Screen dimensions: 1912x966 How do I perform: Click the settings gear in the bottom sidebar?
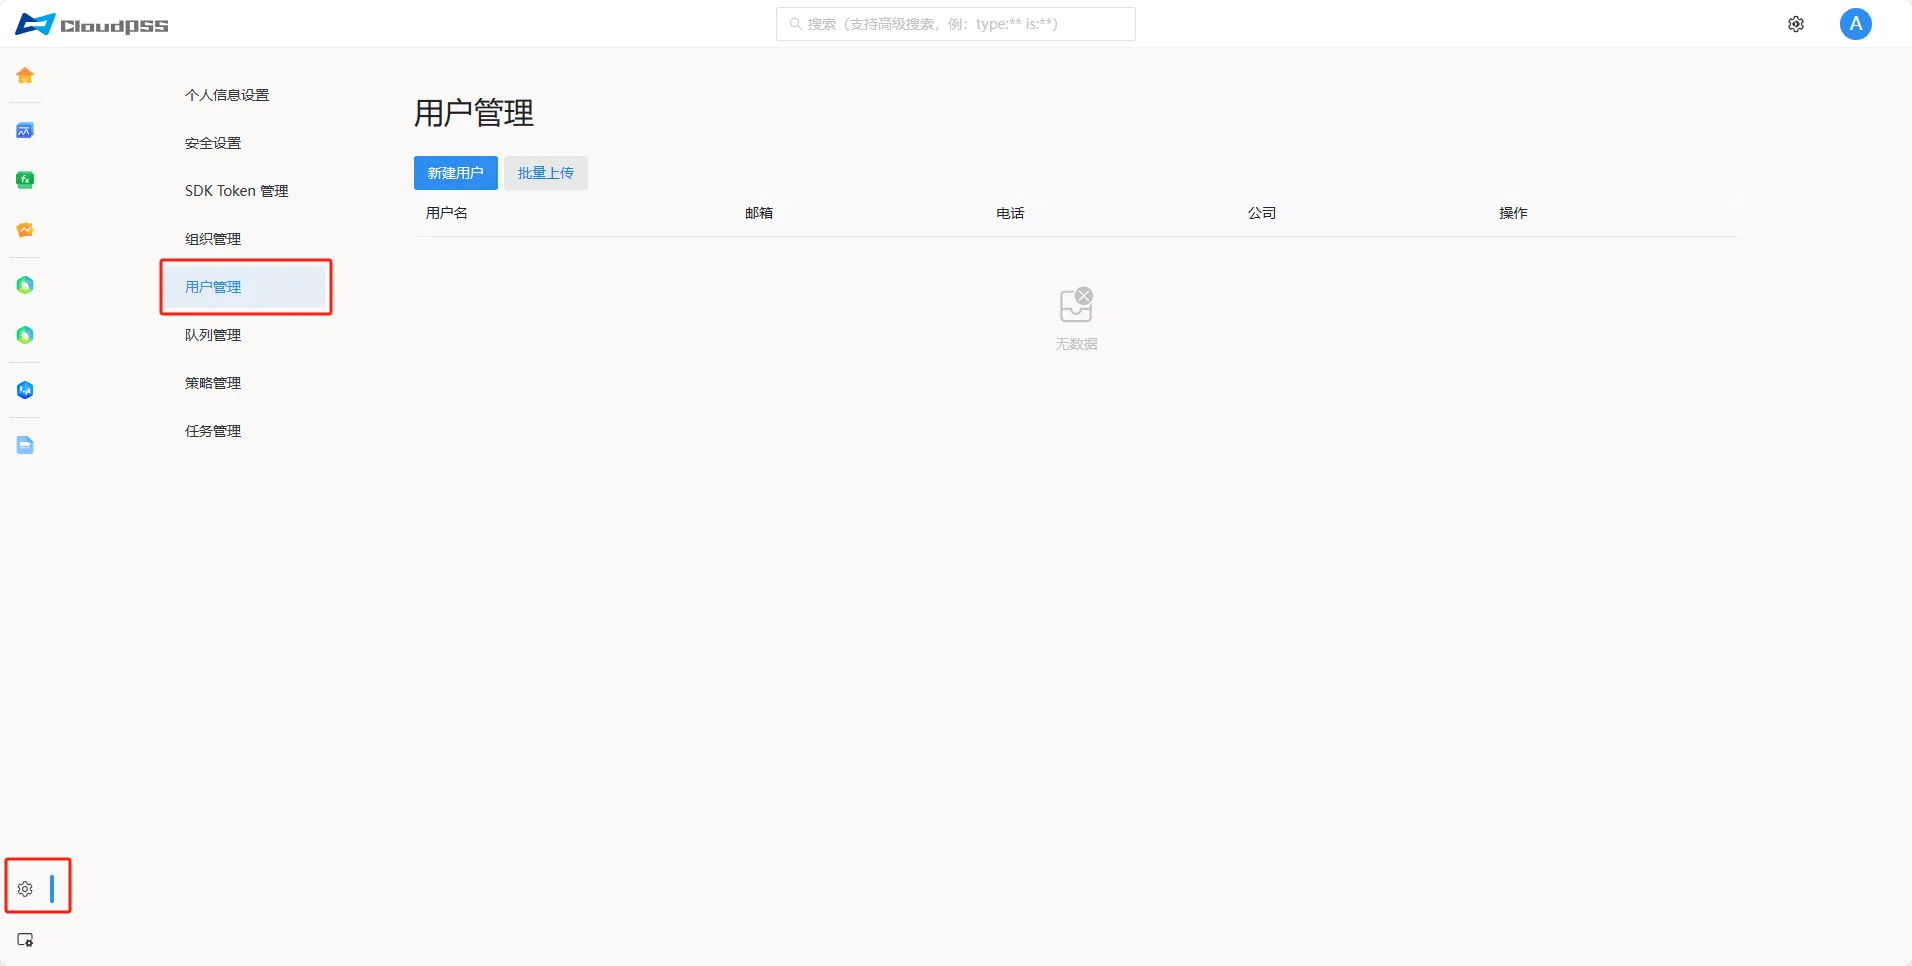pyautogui.click(x=25, y=889)
